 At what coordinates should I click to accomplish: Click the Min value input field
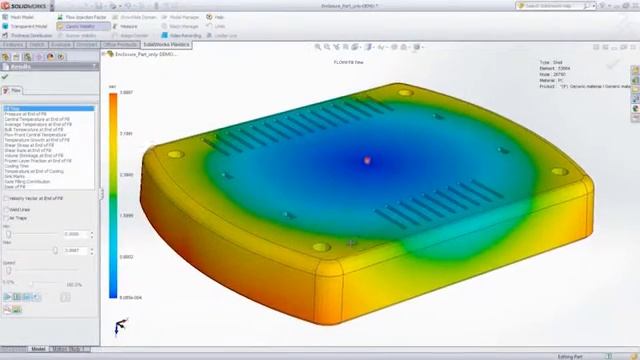(76, 234)
